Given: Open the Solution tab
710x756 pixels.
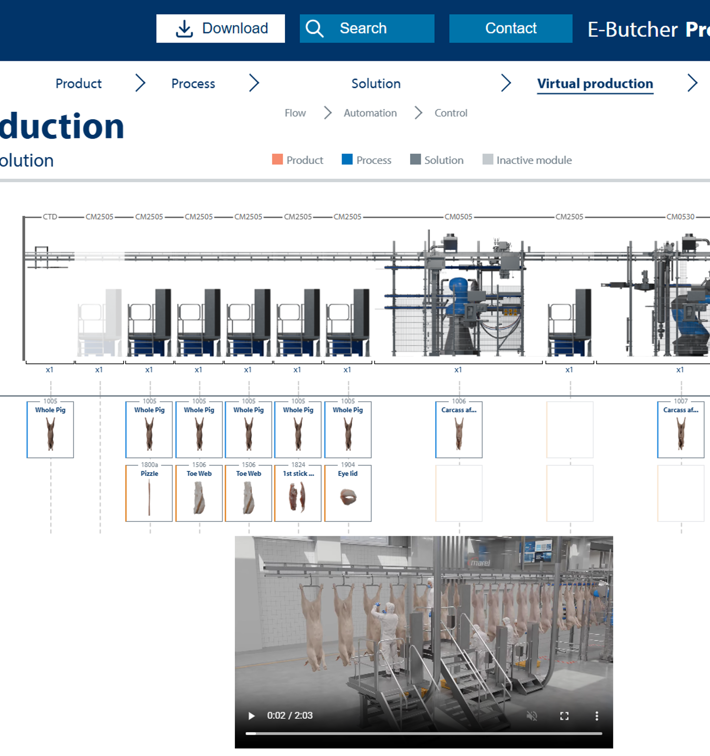Looking at the screenshot, I should tap(376, 84).
